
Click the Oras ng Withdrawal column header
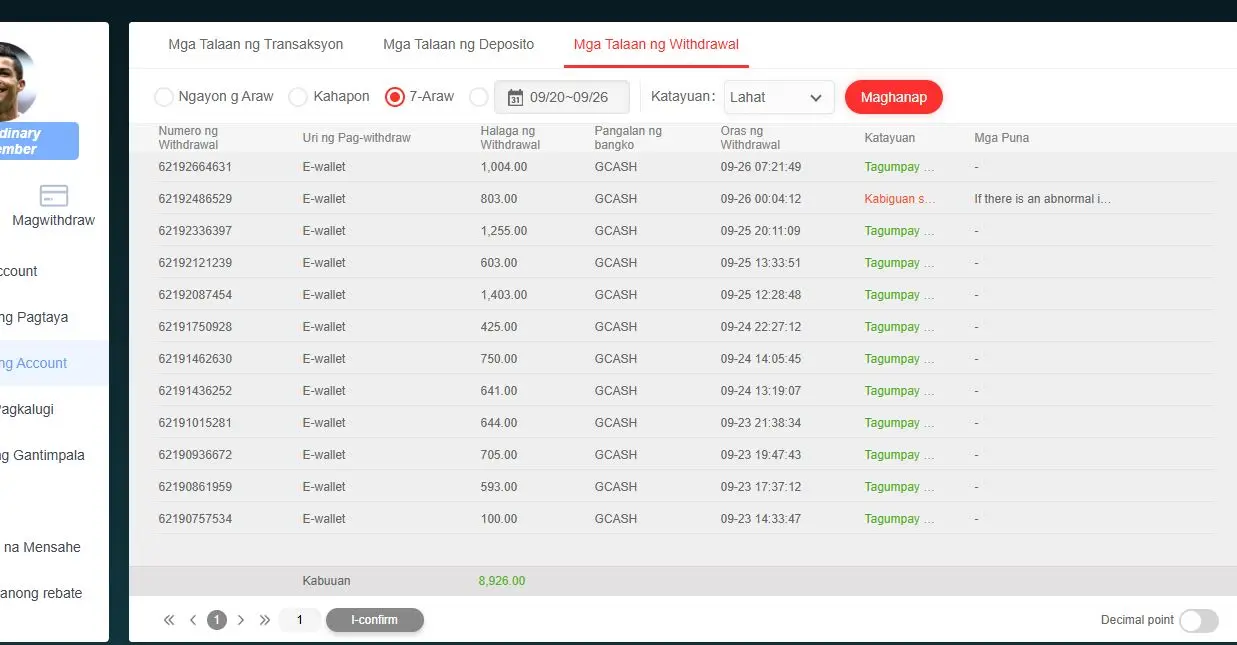(x=751, y=138)
